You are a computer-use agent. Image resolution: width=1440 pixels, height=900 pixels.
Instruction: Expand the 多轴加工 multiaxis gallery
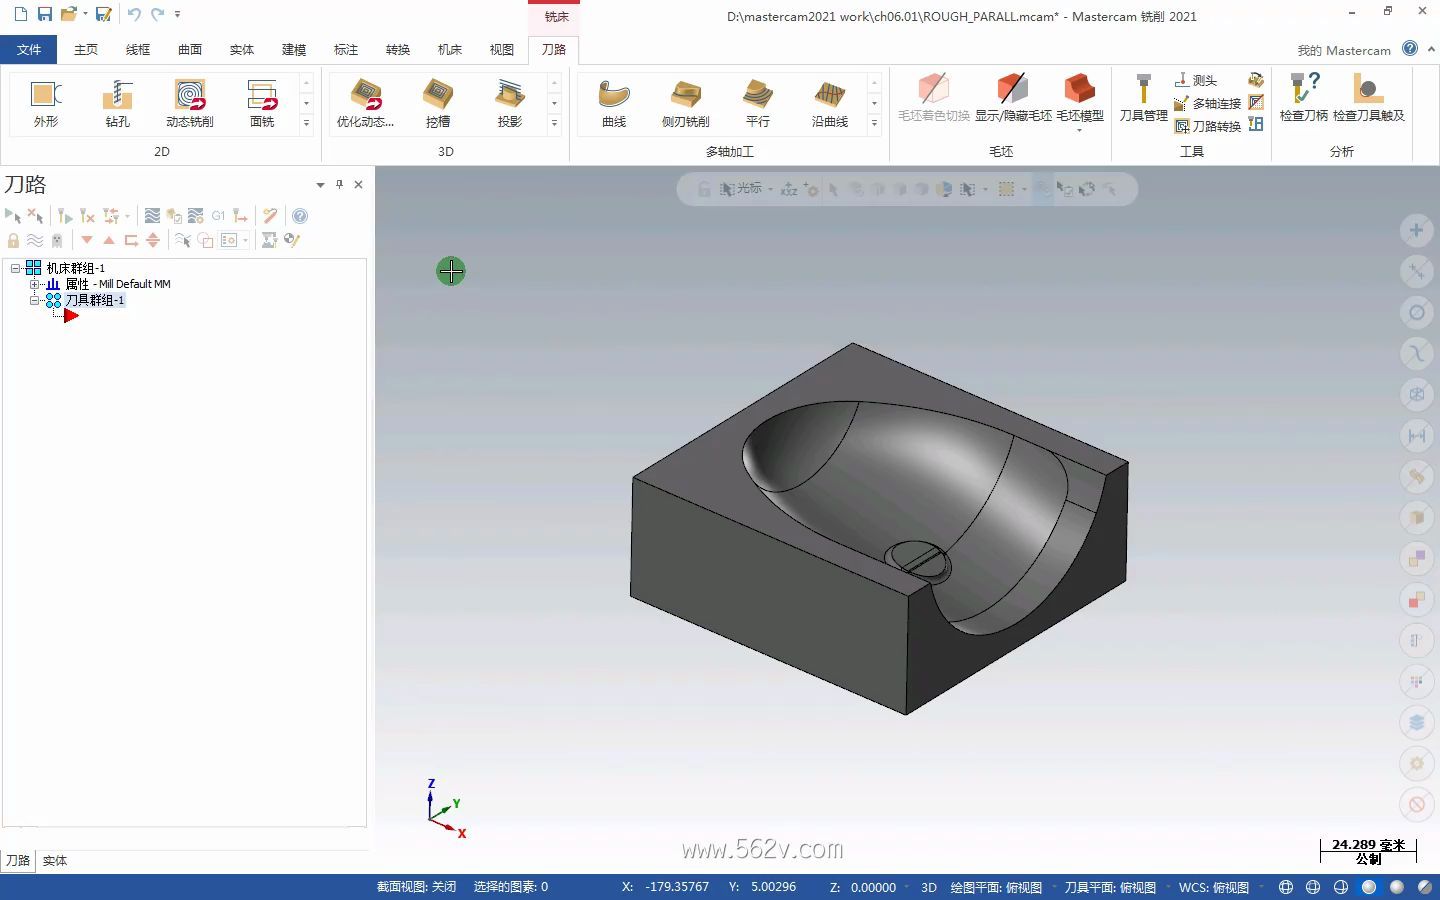click(x=874, y=123)
